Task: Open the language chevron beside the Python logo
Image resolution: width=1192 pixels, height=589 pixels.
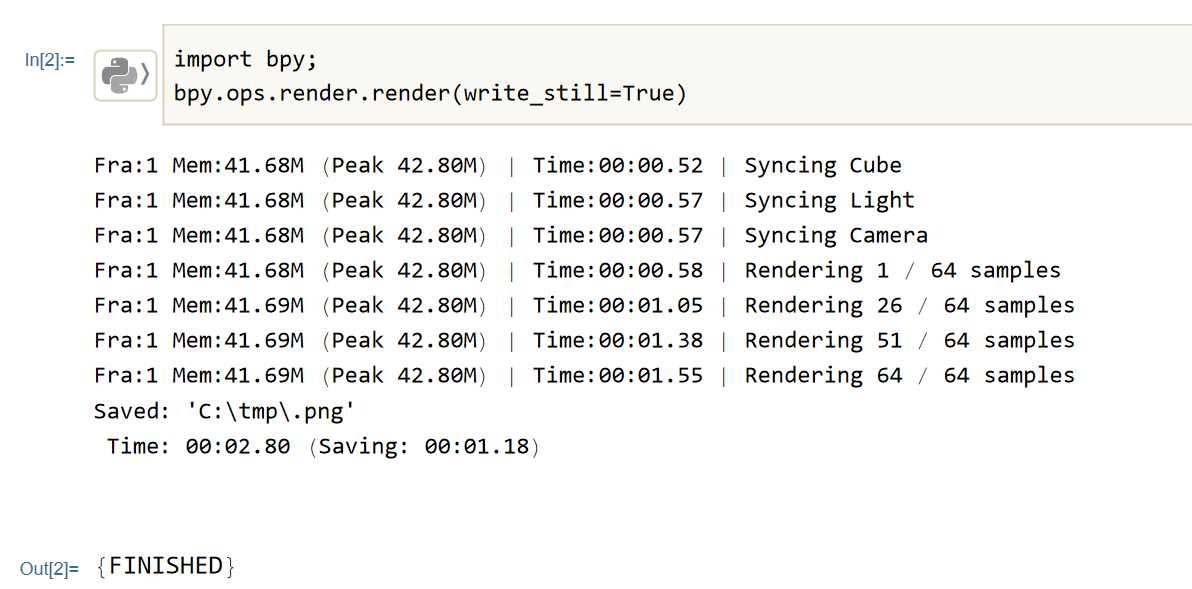Action: pos(146,74)
